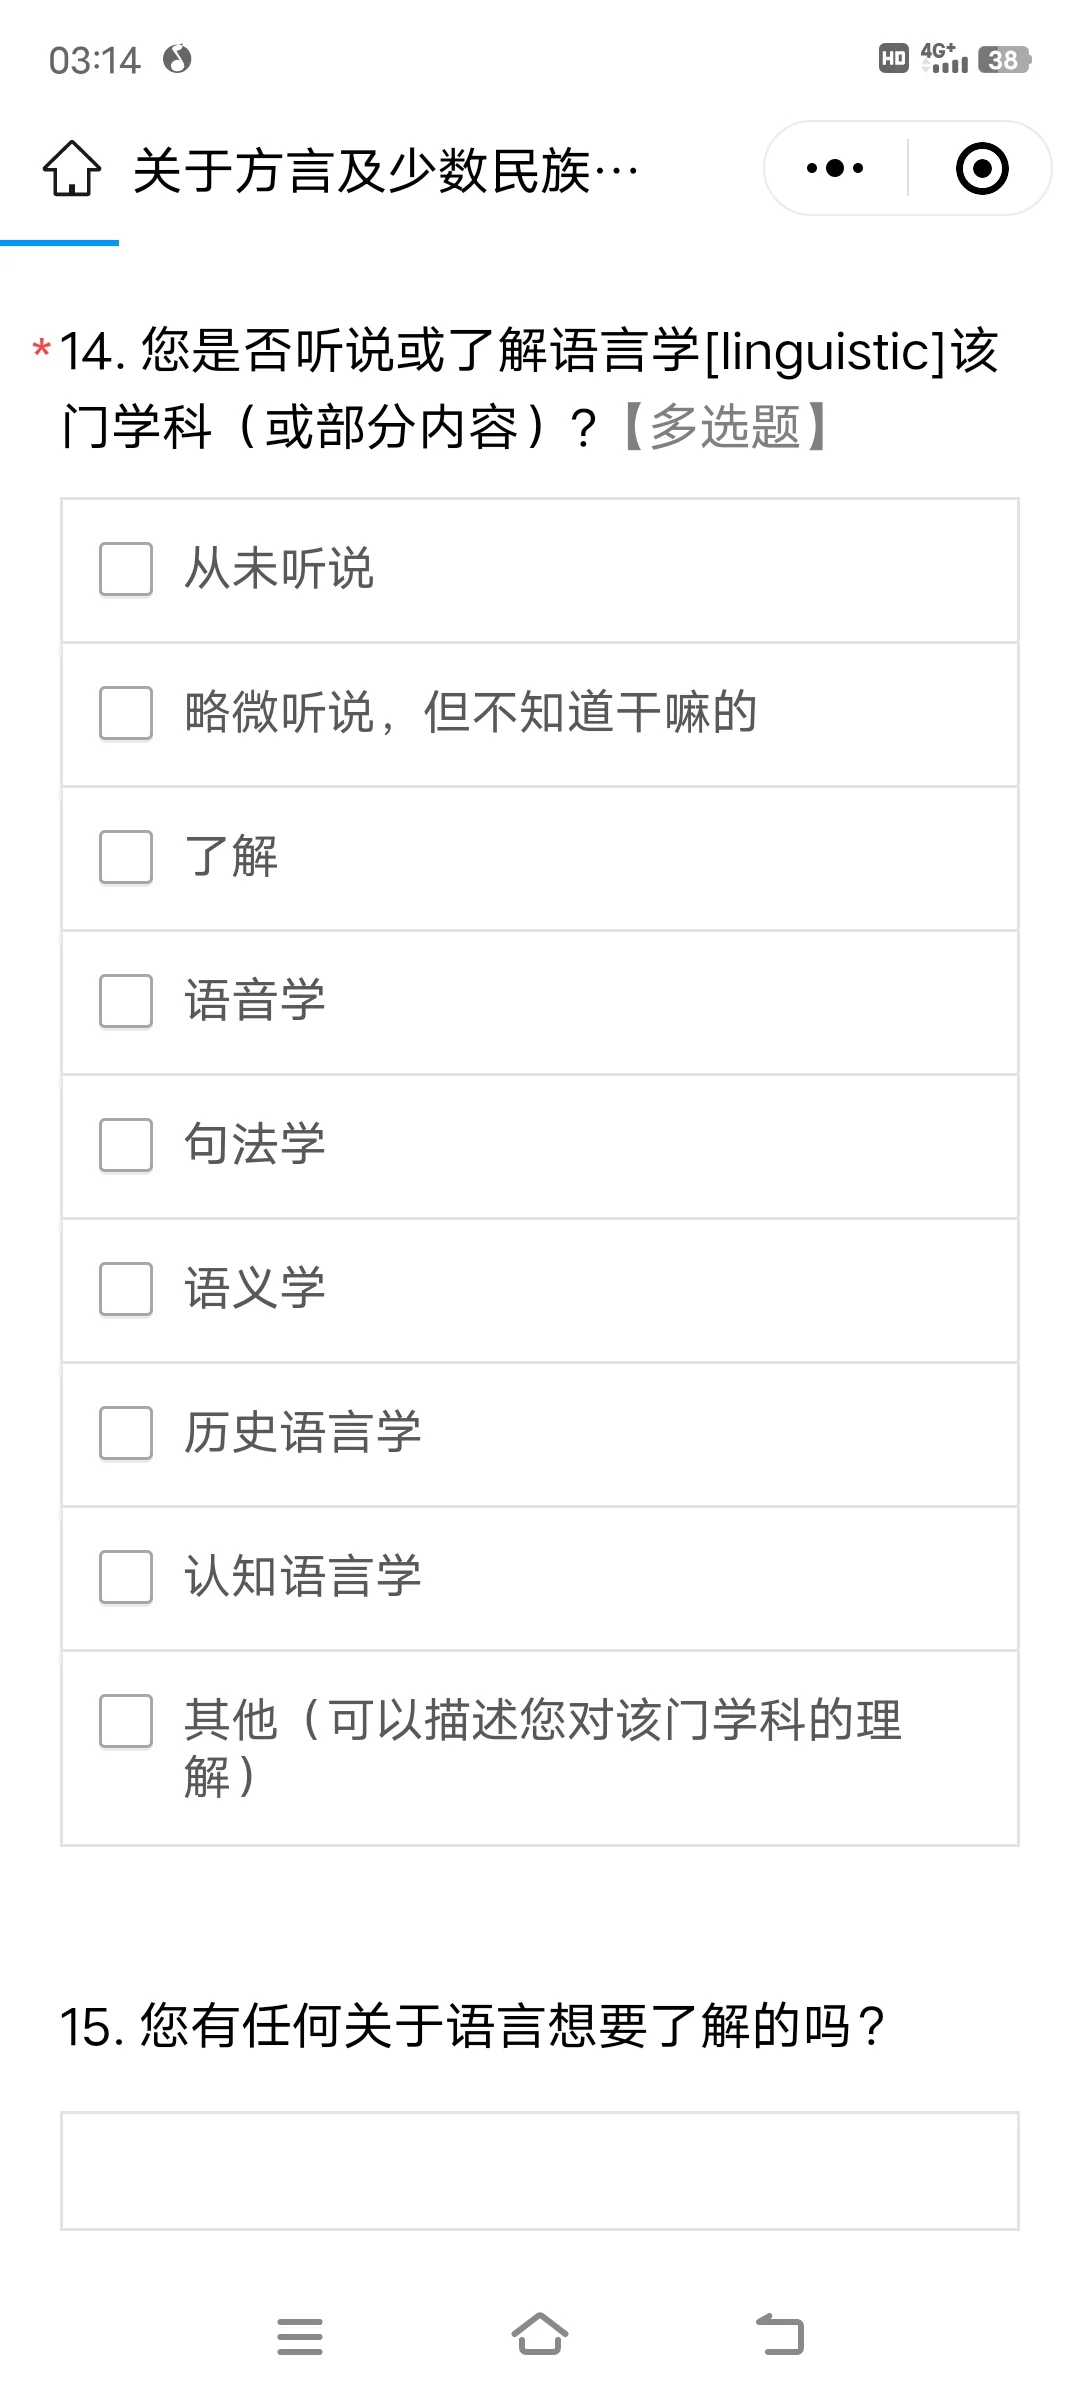Screen dimensions: 1080x2400
Task: Select the 了解 checkbox
Action: pos(126,857)
